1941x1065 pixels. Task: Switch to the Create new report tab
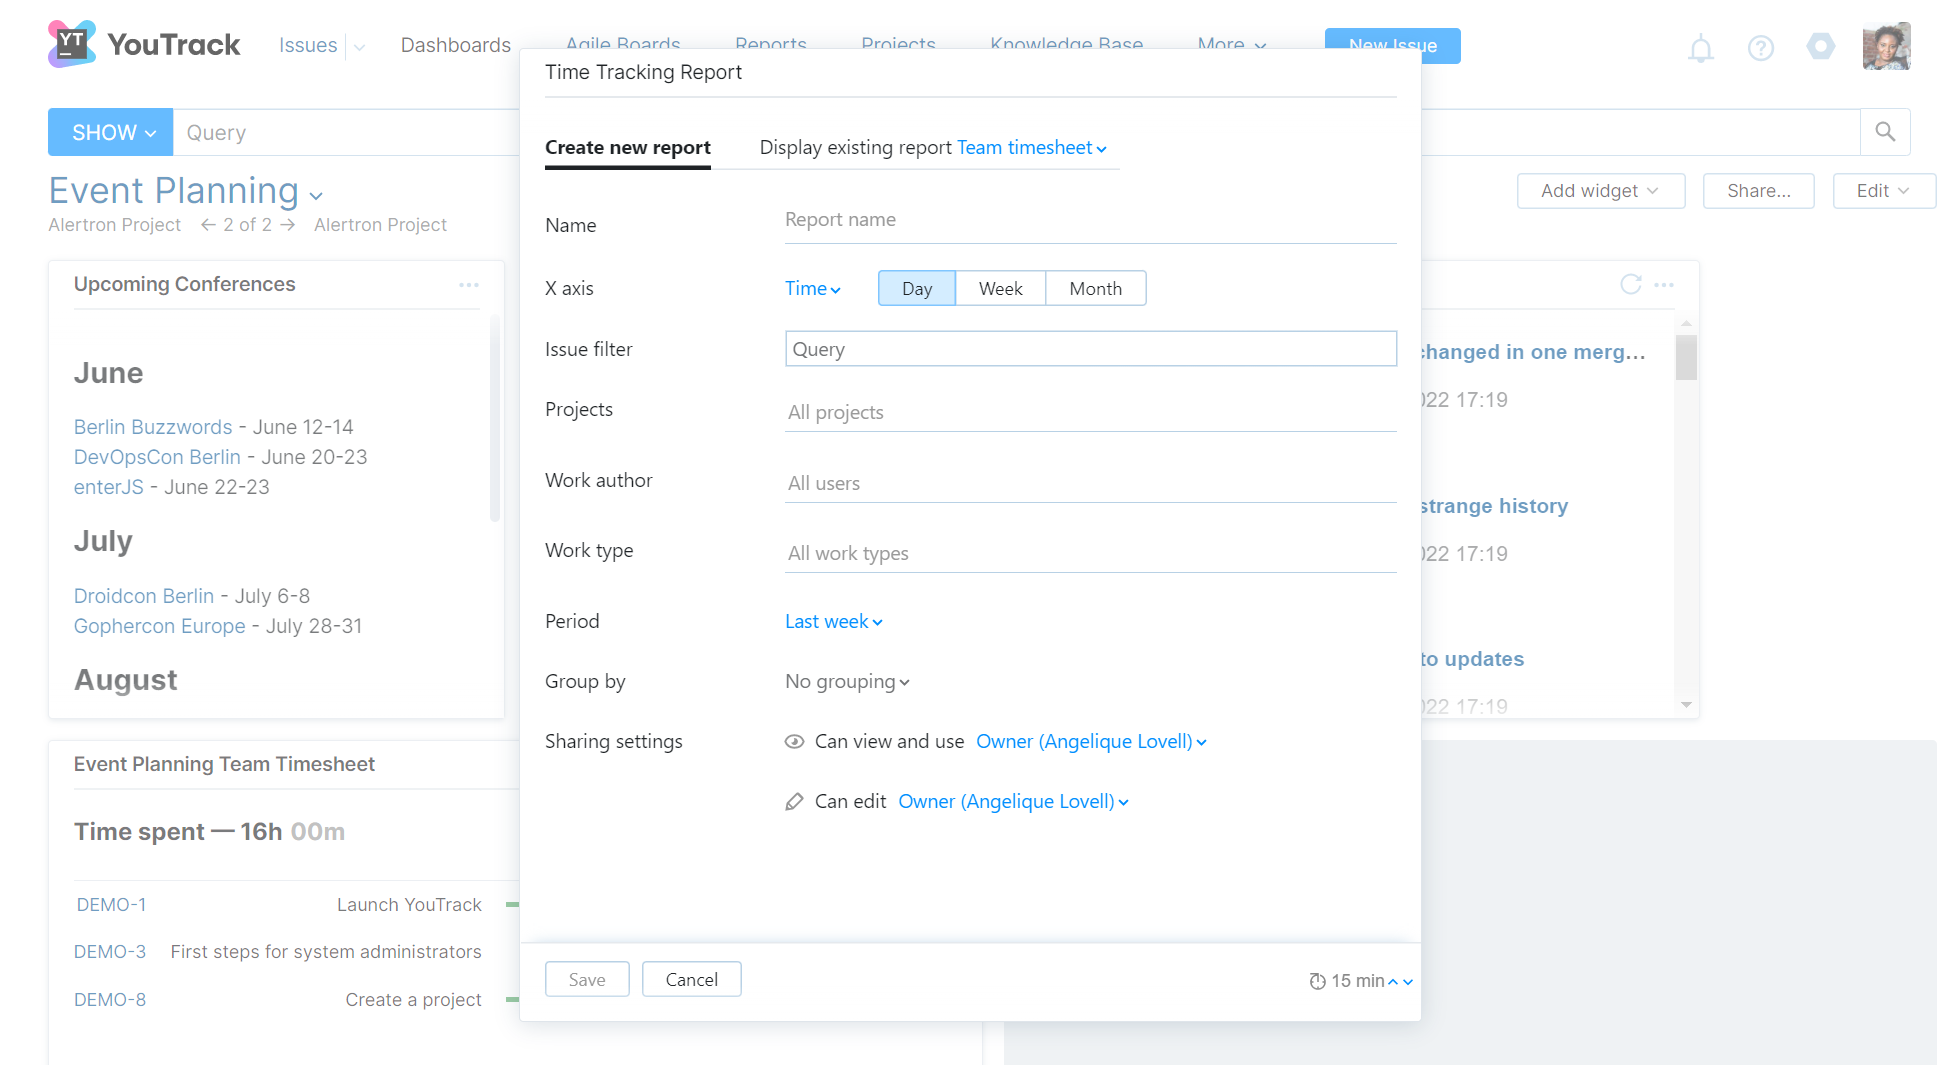click(627, 148)
